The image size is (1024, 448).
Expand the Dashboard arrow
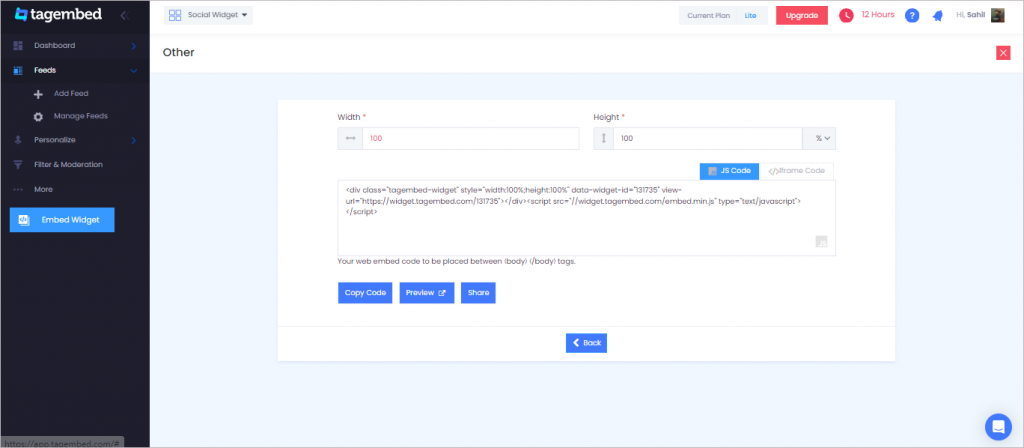[133, 46]
